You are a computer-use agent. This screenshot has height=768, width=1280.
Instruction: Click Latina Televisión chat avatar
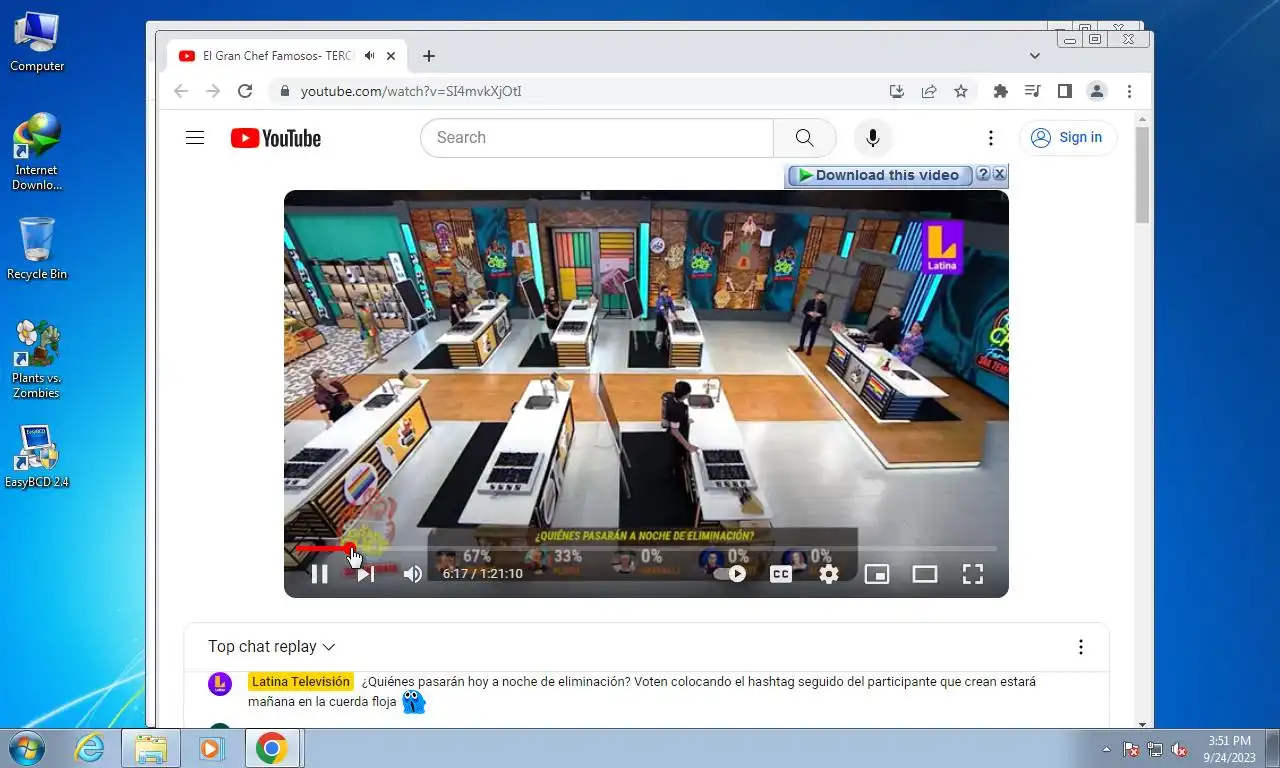[220, 684]
